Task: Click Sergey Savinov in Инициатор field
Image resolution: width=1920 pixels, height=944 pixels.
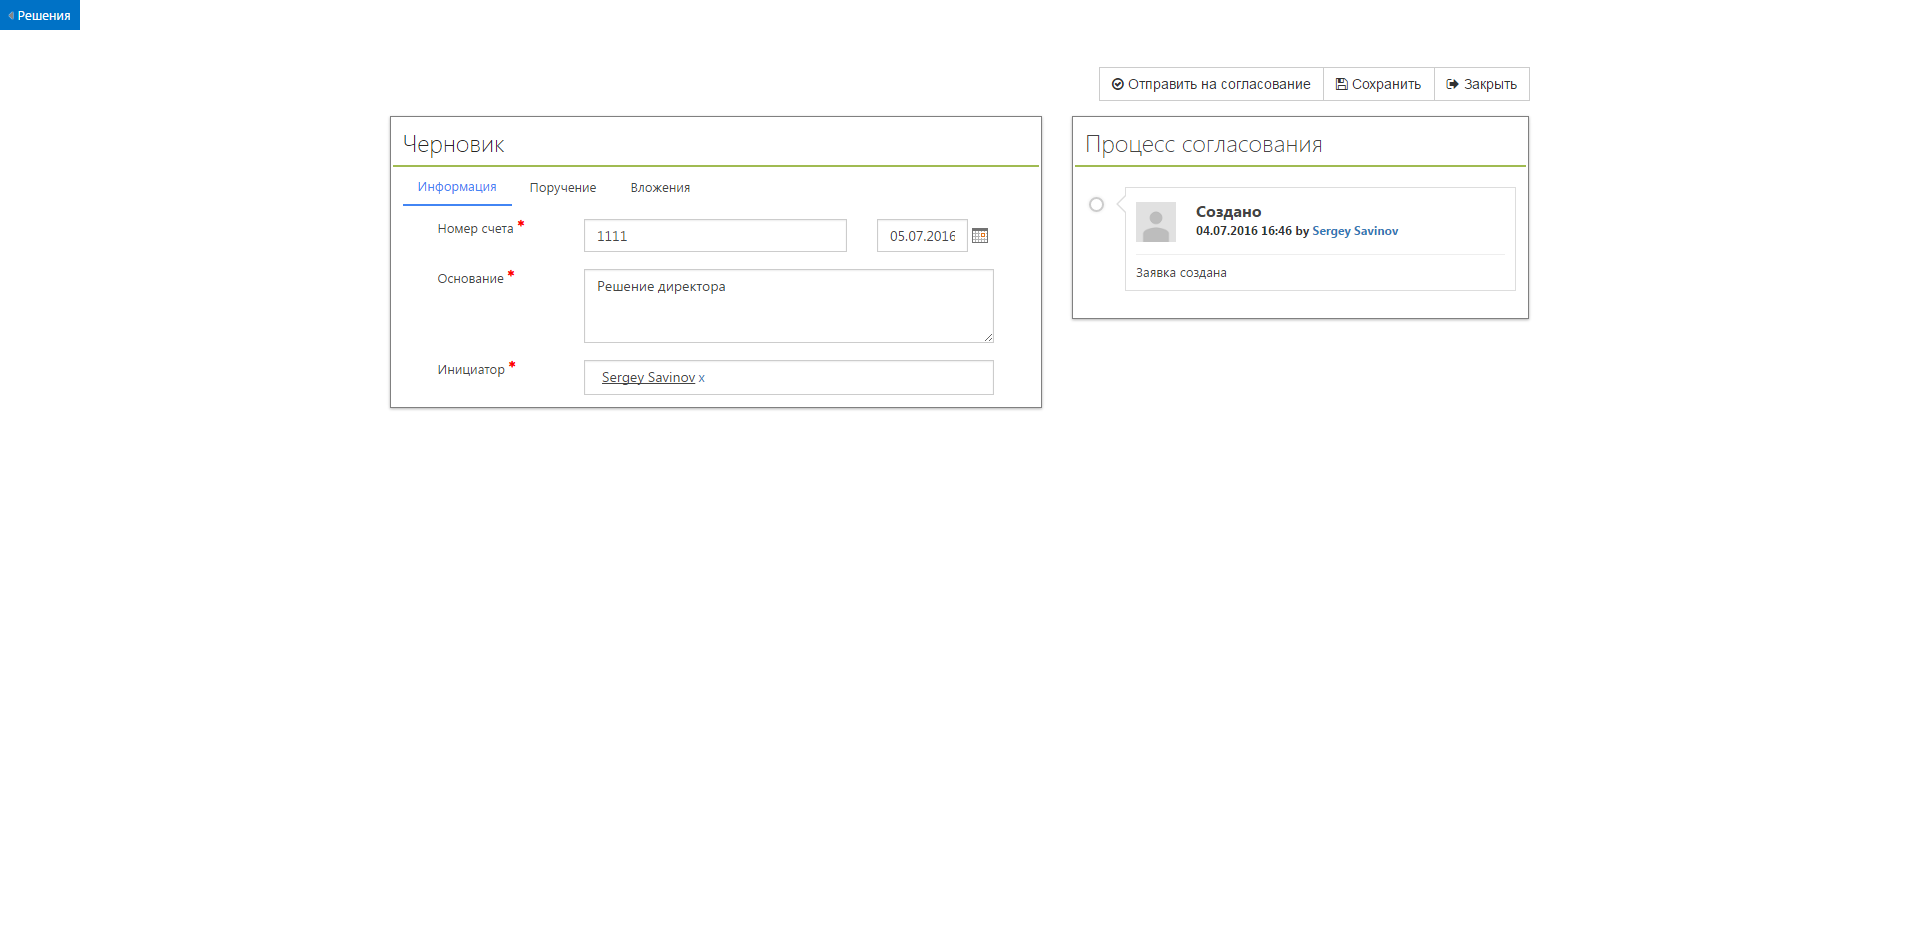Action: coord(648,377)
